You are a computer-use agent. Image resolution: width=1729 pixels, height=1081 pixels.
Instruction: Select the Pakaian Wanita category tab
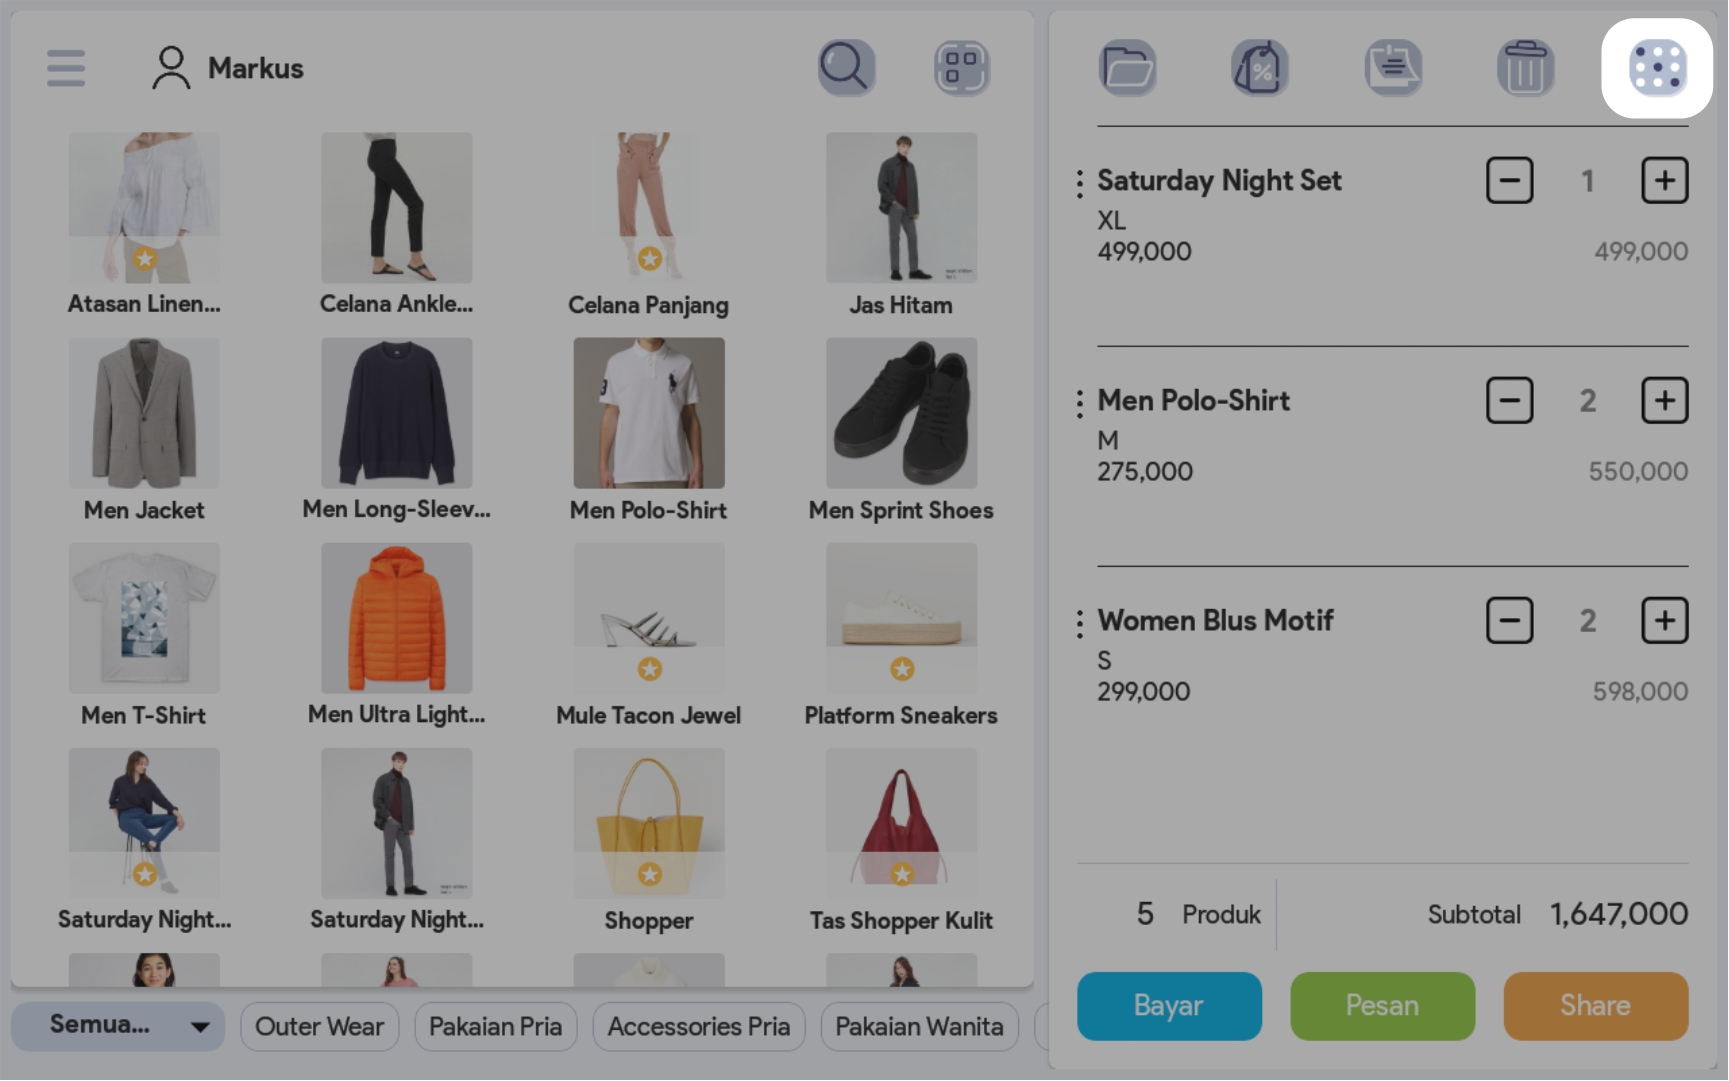[919, 1027]
